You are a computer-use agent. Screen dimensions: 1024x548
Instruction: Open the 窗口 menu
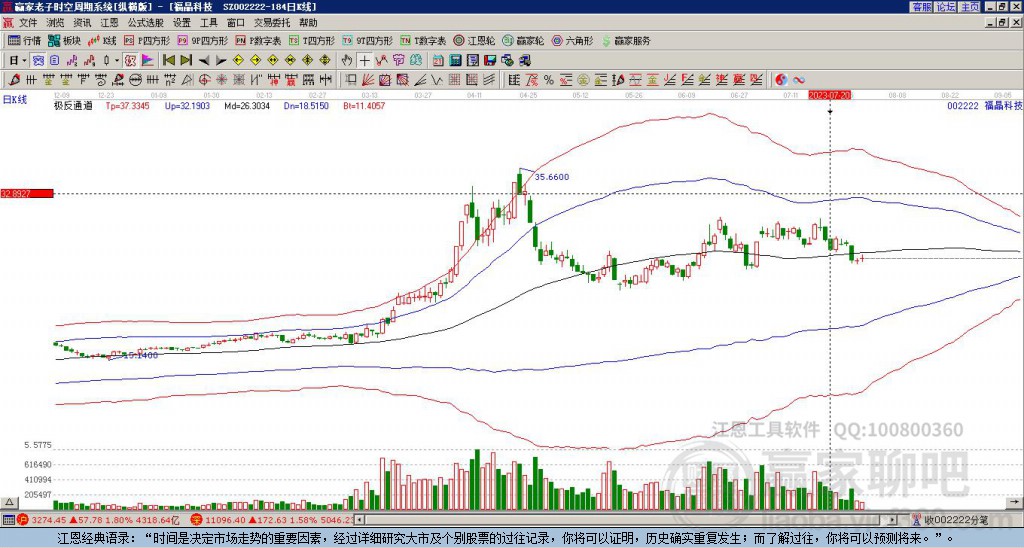[x=236, y=23]
